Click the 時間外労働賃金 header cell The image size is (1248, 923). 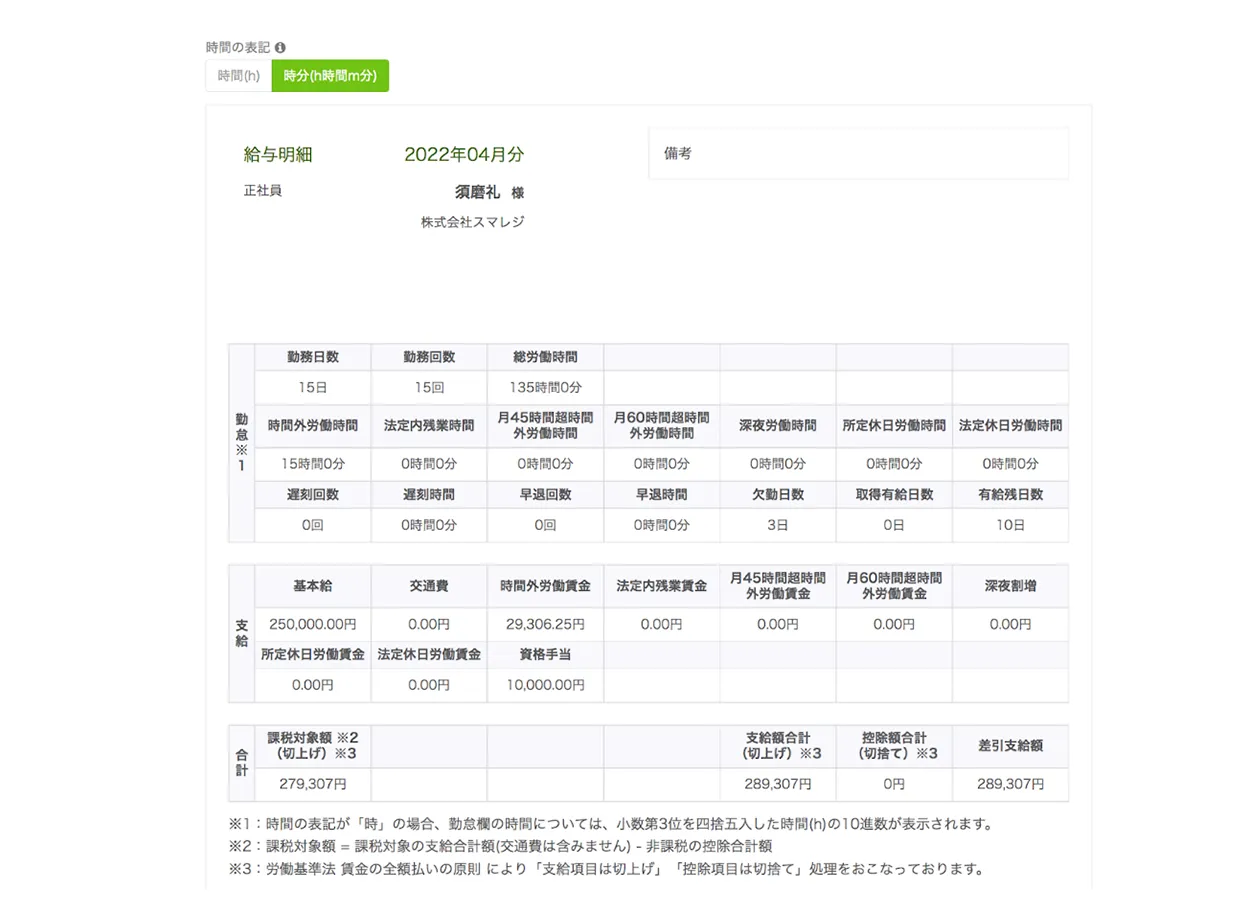coord(545,586)
